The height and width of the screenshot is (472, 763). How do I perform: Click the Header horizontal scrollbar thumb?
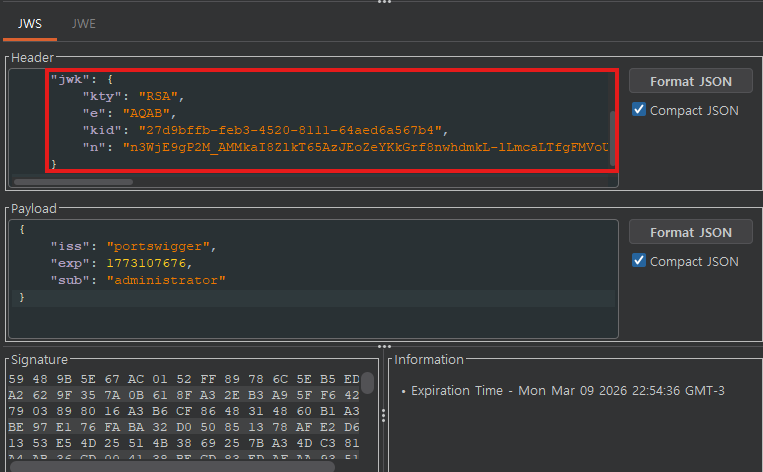(73, 182)
